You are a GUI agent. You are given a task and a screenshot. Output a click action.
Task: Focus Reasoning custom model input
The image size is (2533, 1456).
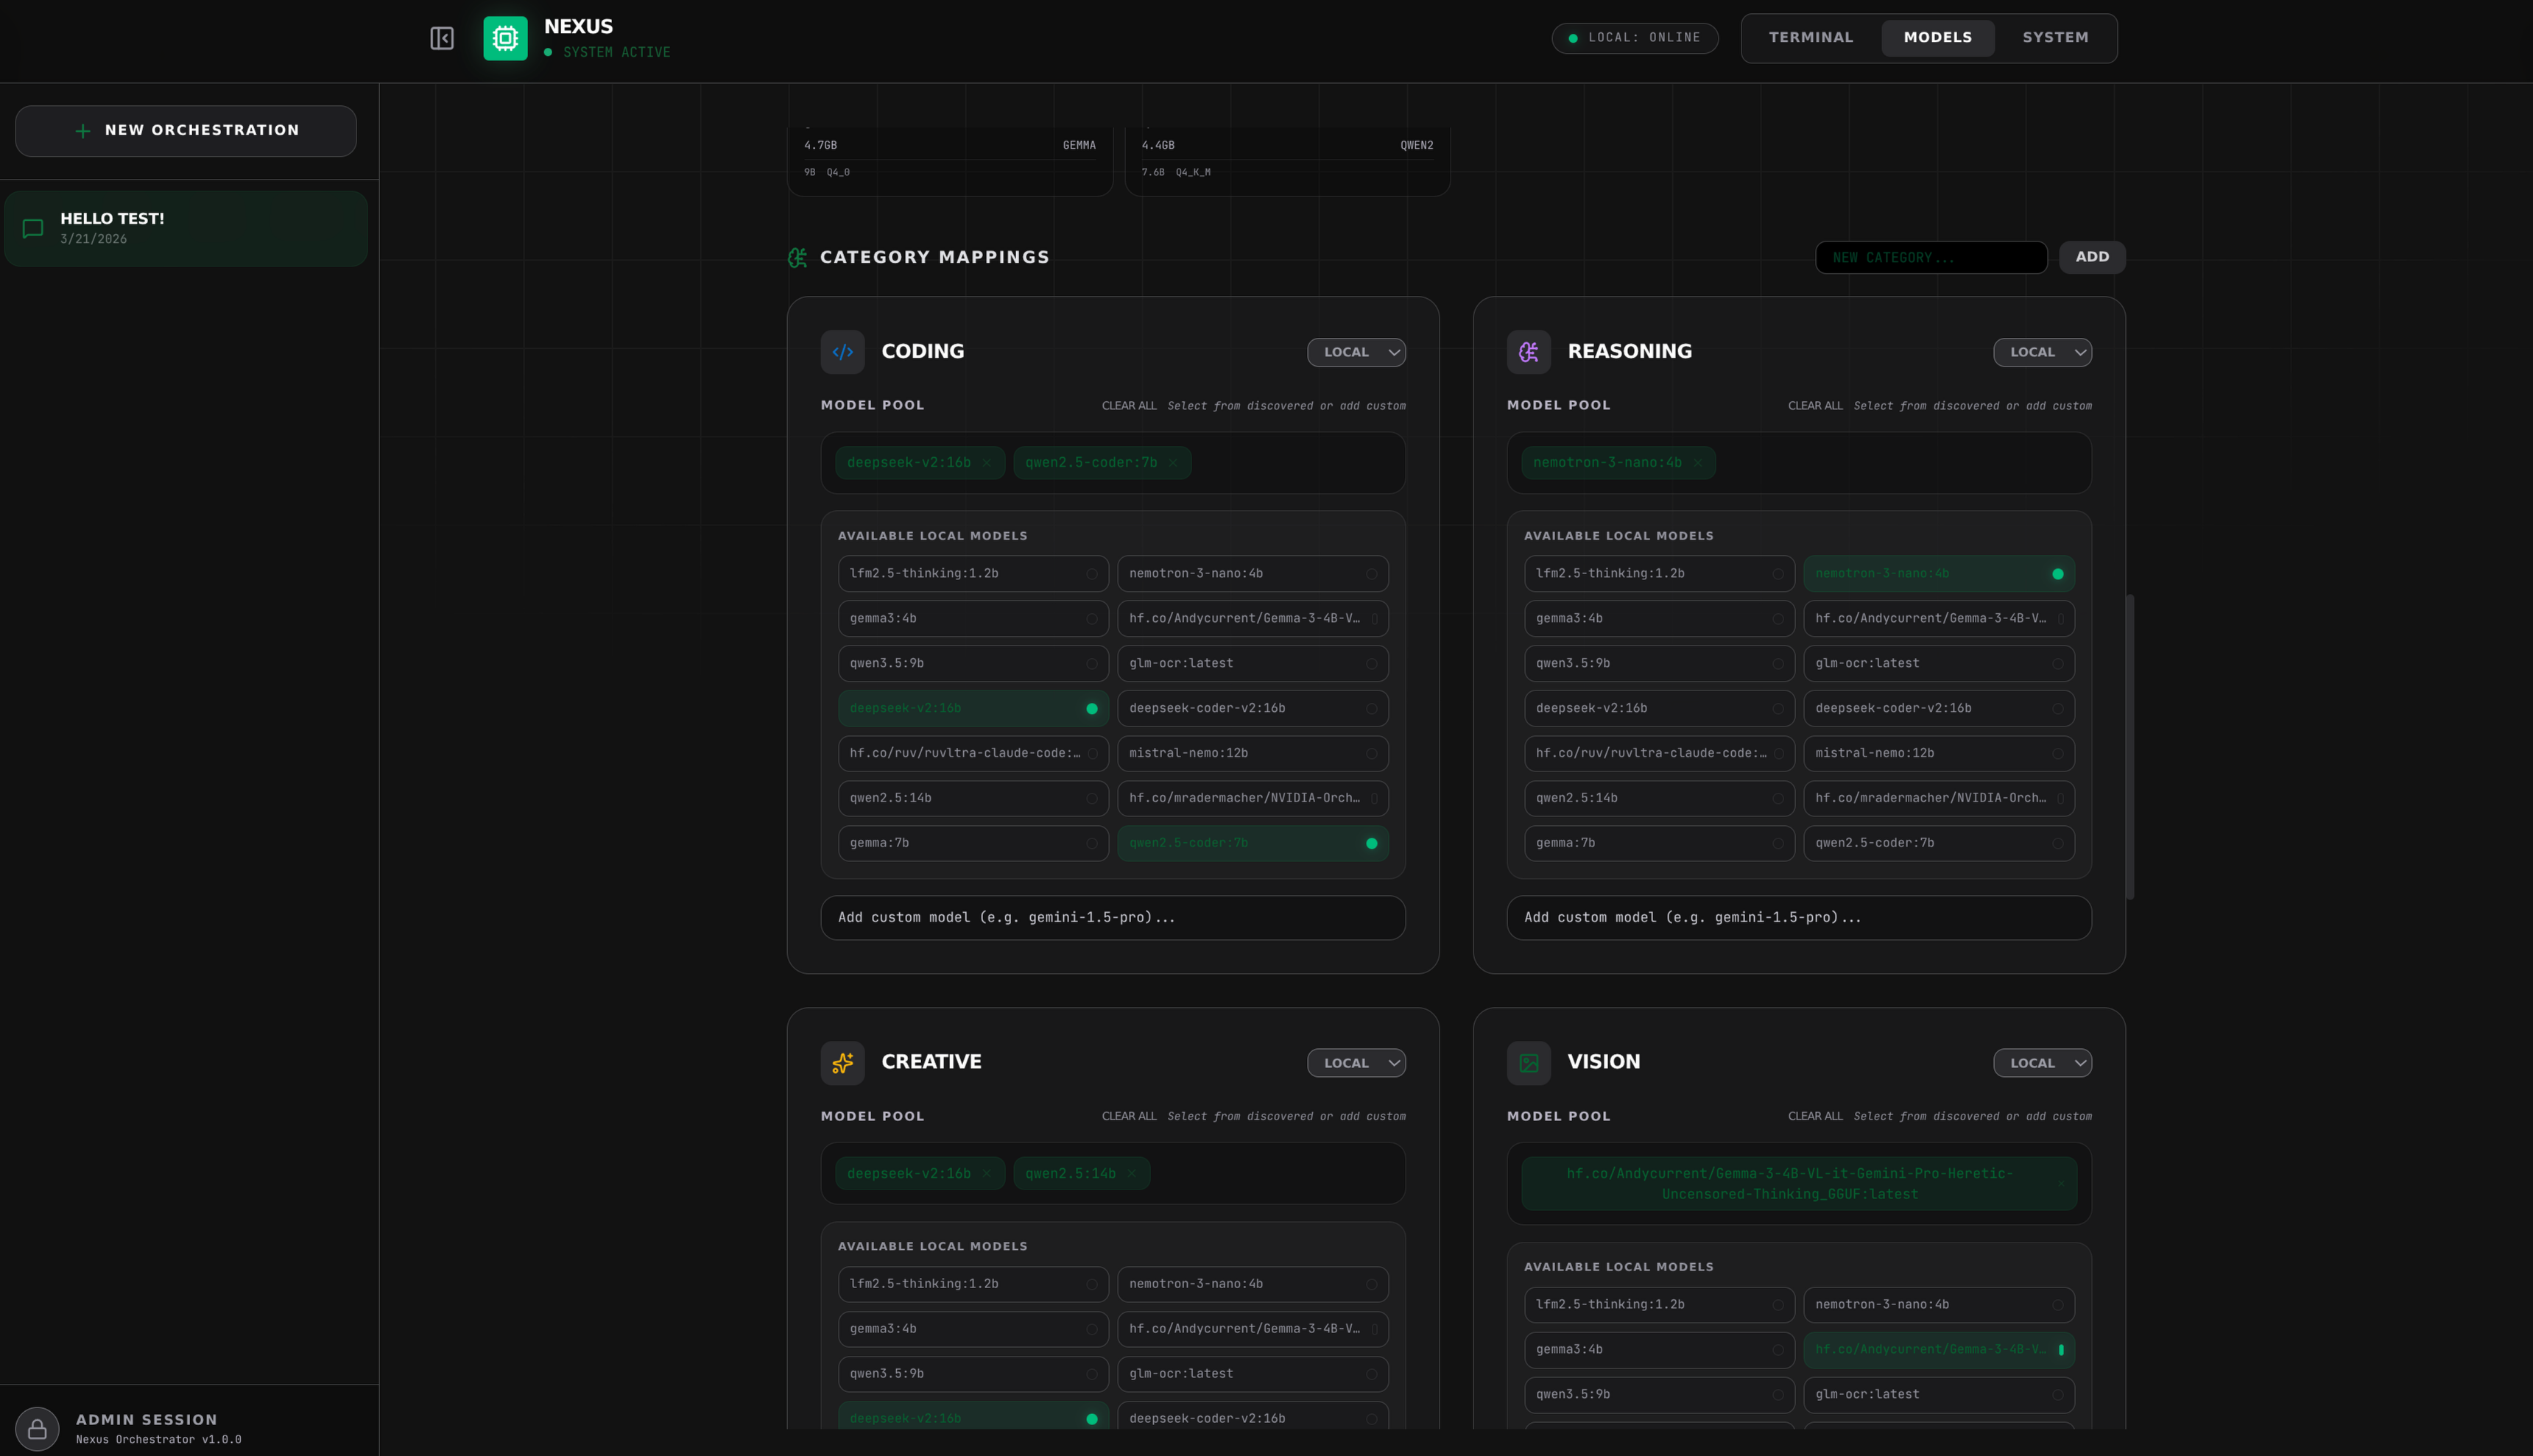(x=1799, y=918)
